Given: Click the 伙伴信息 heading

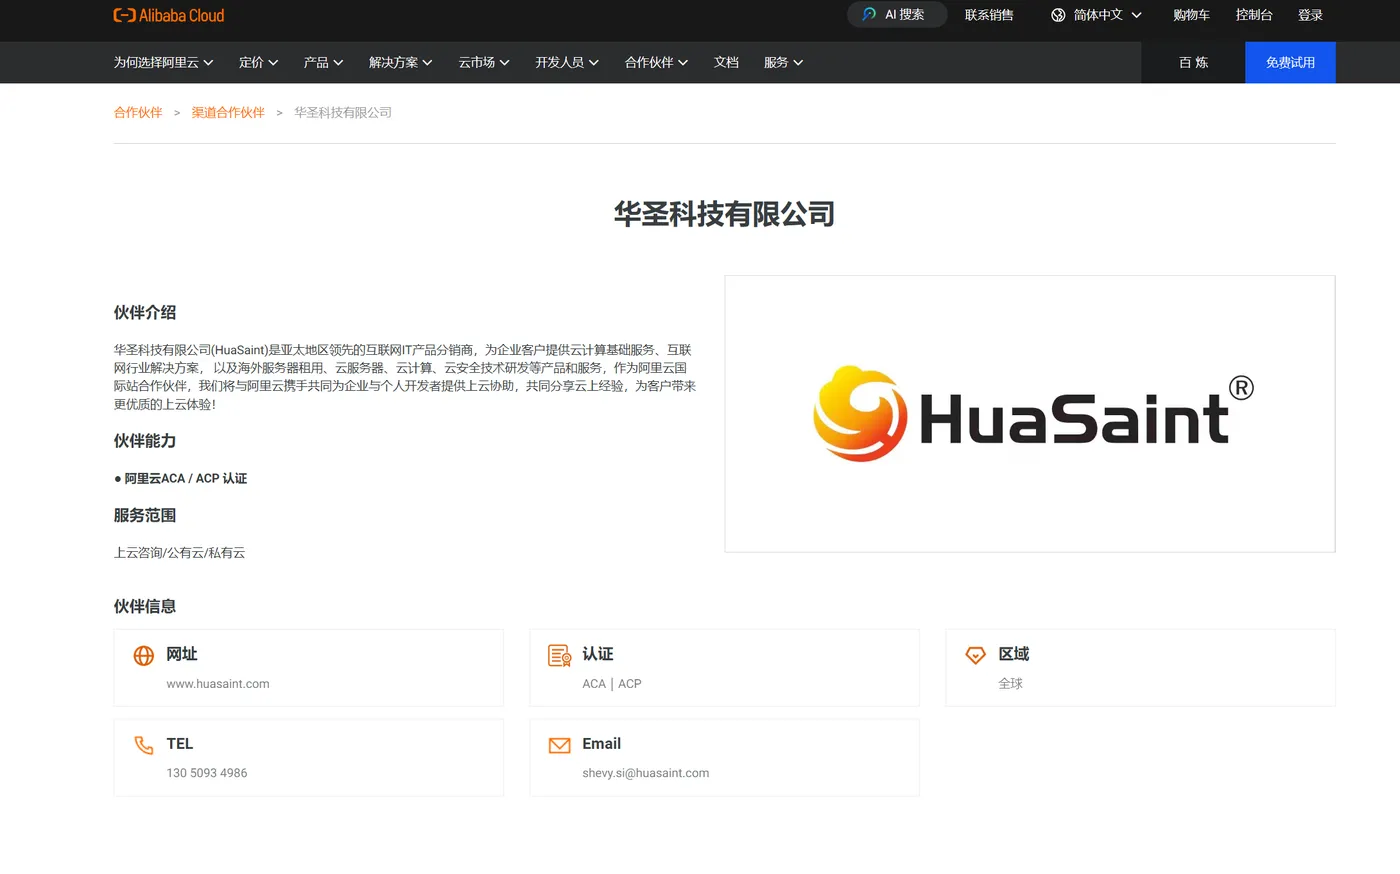Looking at the screenshot, I should (145, 606).
